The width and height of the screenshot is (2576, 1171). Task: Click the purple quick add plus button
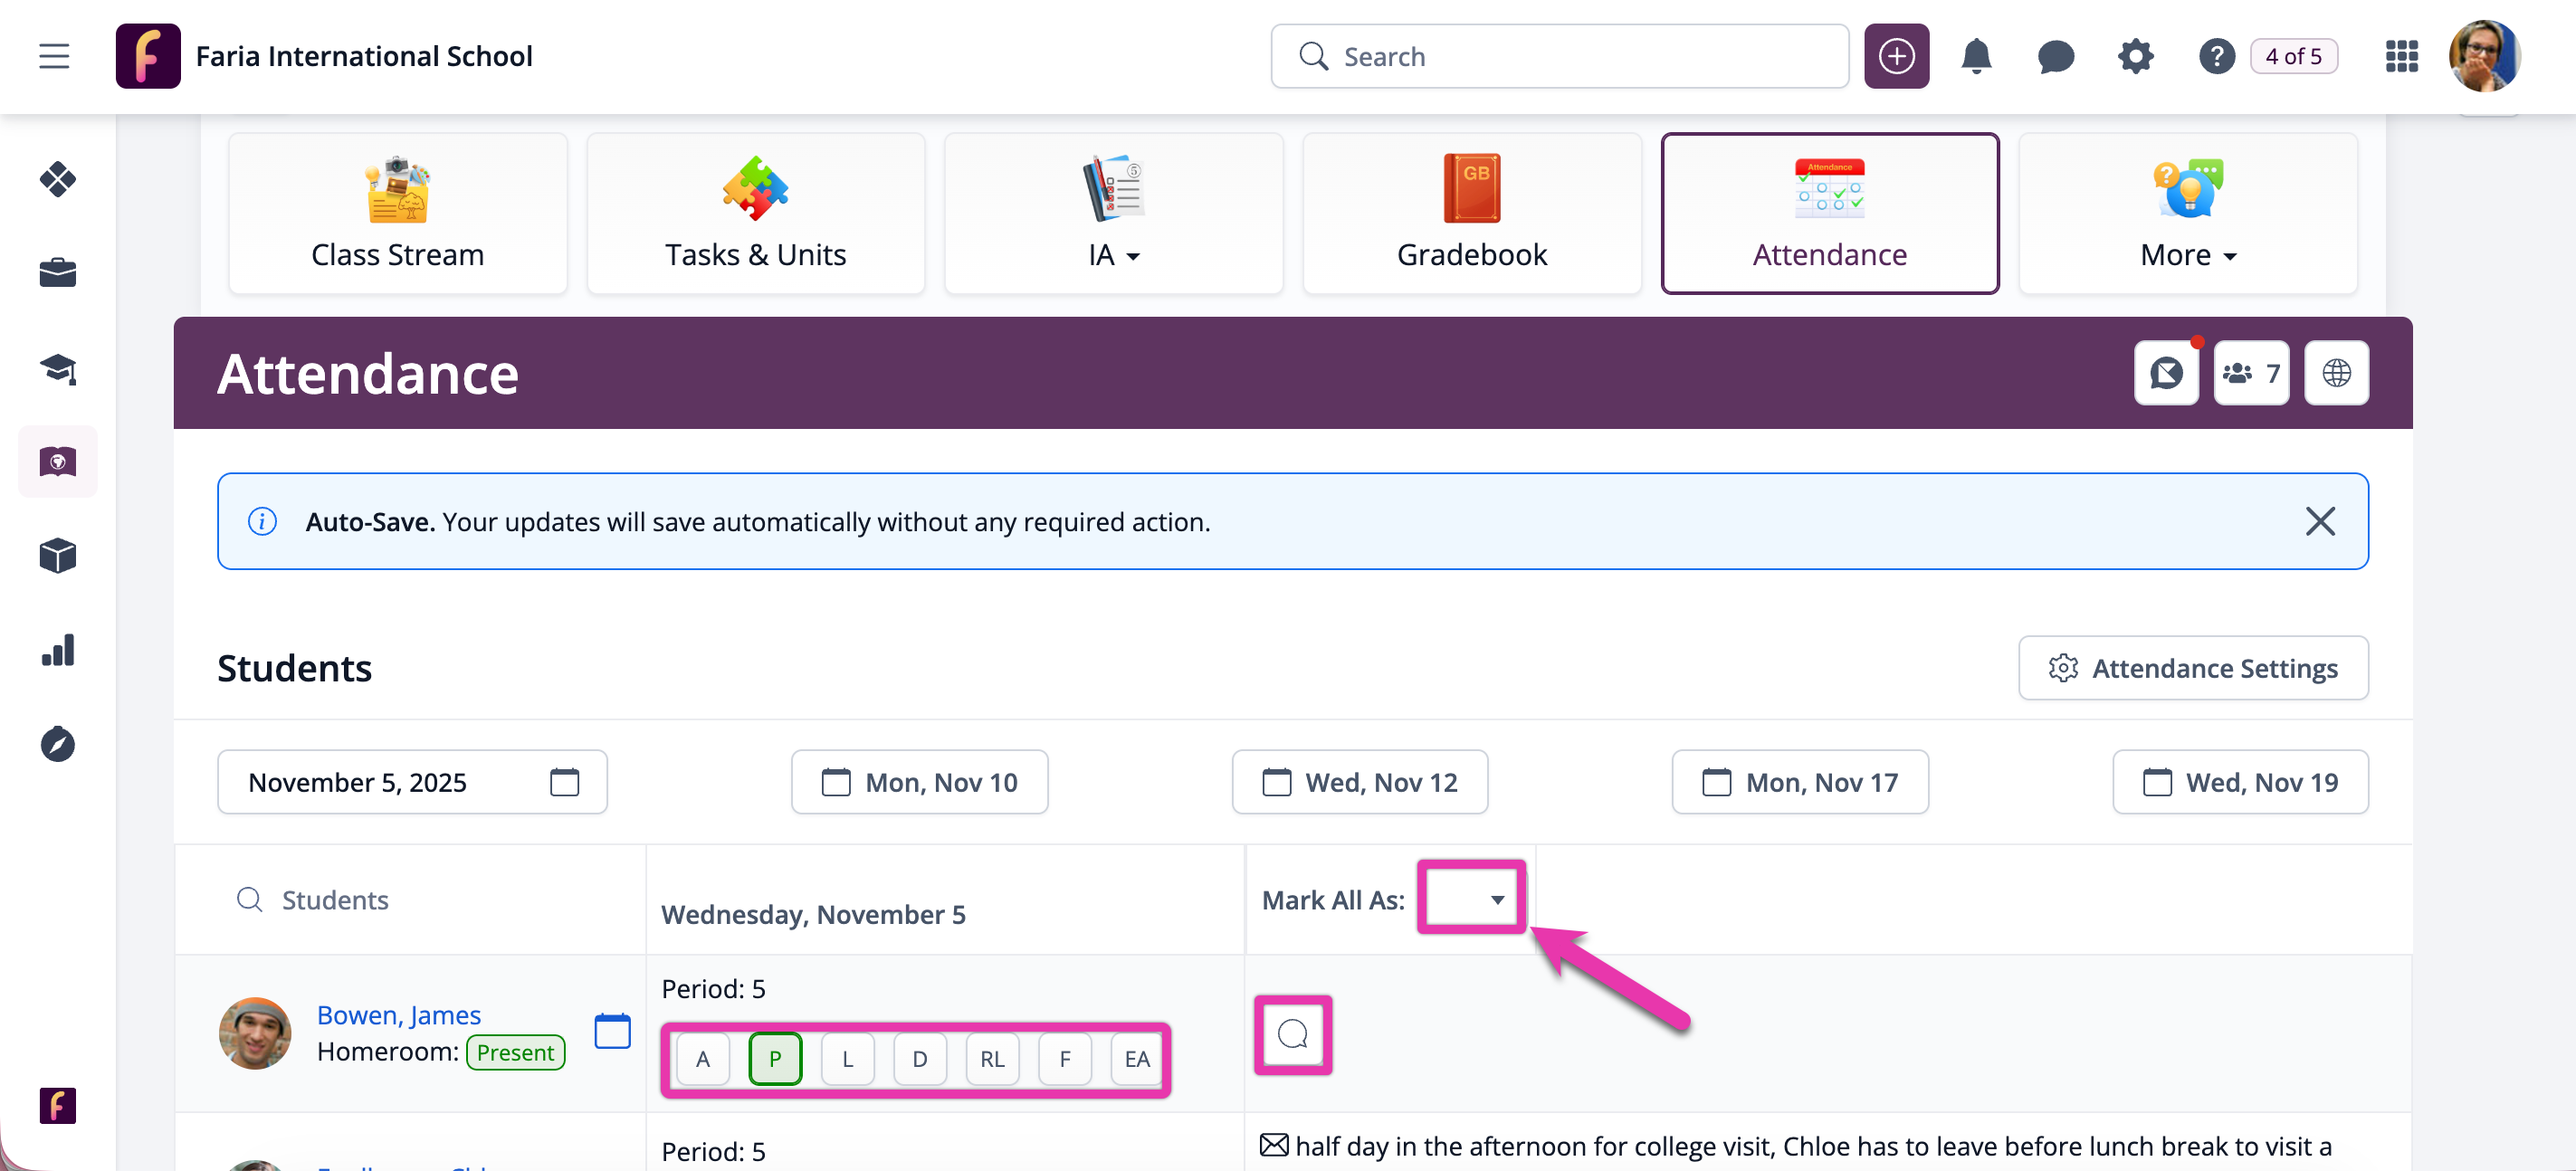pyautogui.click(x=1896, y=56)
